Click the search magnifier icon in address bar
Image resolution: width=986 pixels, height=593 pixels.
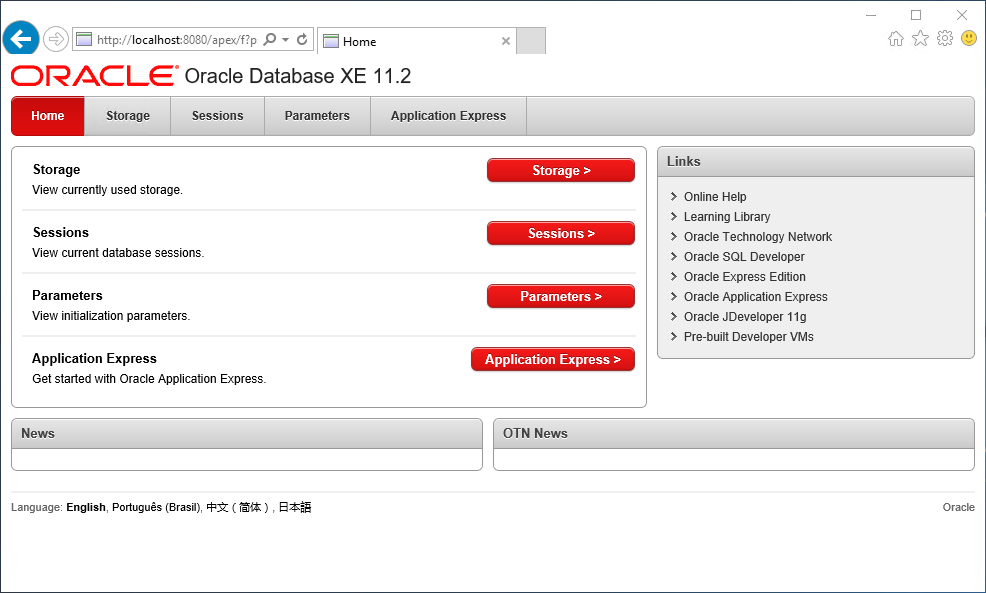[x=270, y=40]
